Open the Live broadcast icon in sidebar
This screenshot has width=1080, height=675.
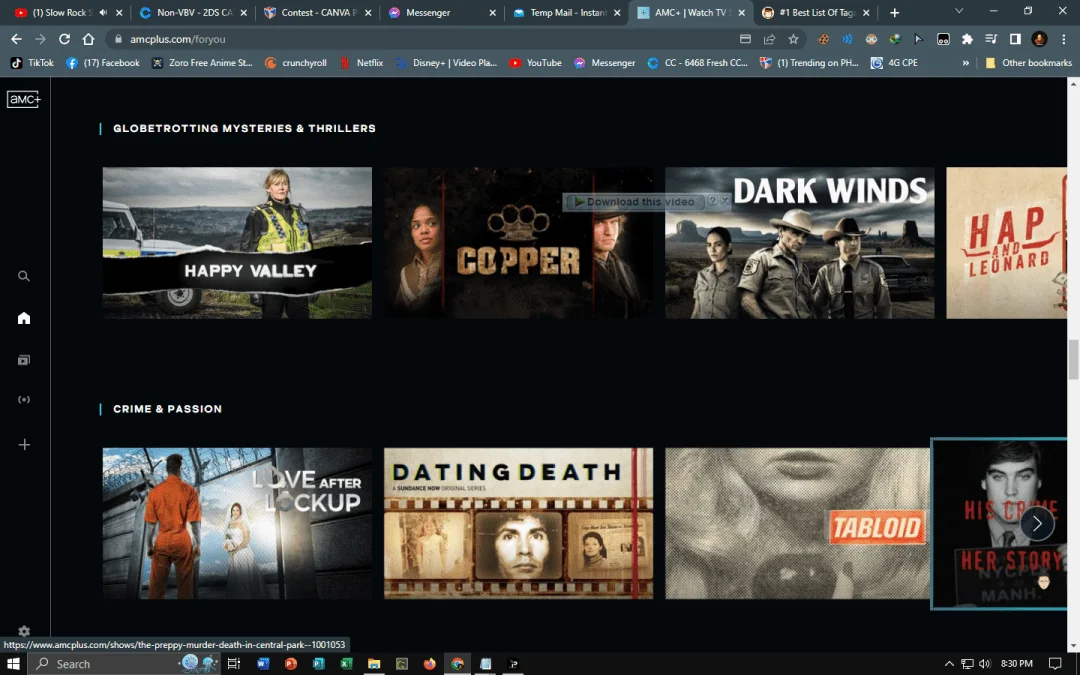pos(23,399)
